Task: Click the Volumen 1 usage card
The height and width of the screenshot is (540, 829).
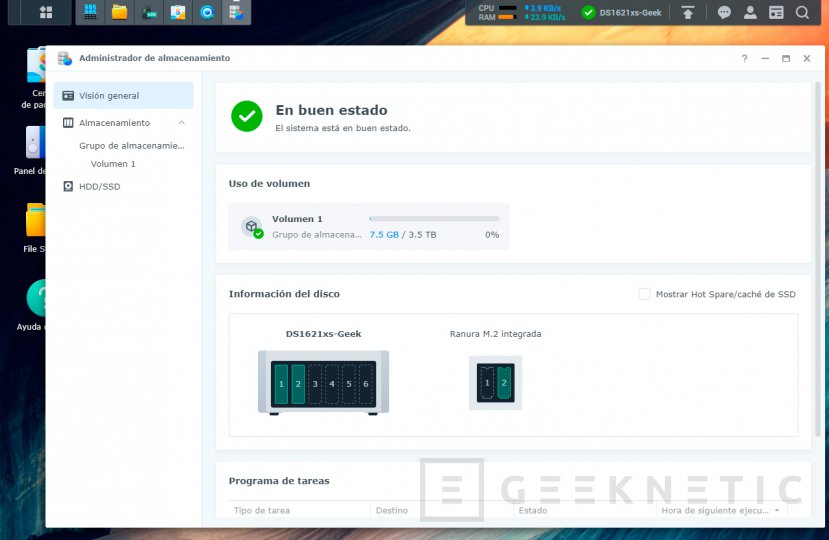Action: click(368, 227)
